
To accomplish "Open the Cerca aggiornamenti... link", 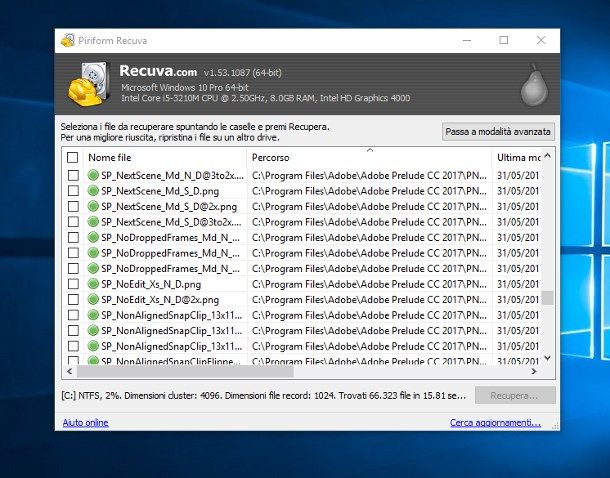I will tap(495, 422).
